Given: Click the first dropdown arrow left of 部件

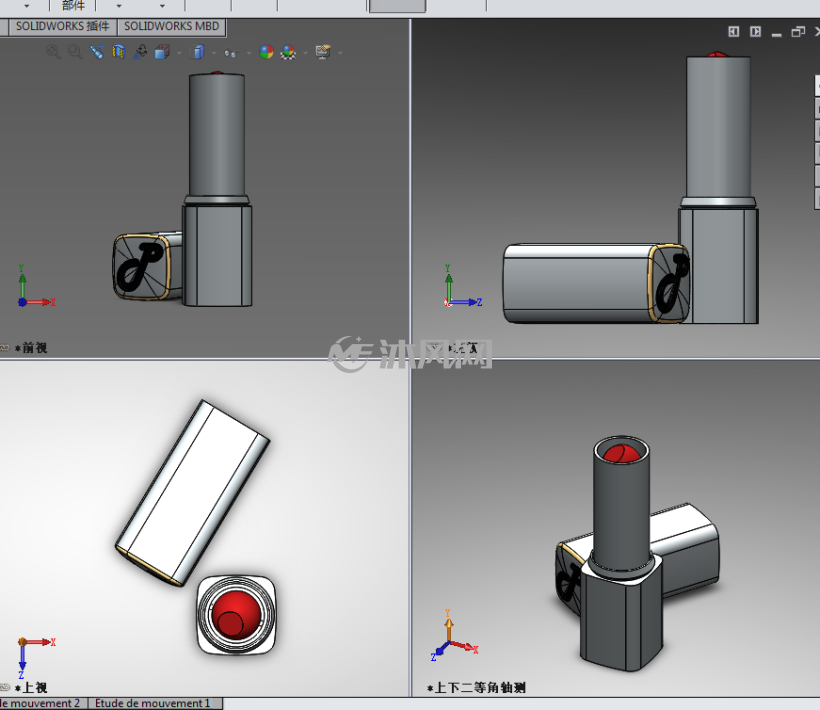Looking at the screenshot, I should coord(27,6).
